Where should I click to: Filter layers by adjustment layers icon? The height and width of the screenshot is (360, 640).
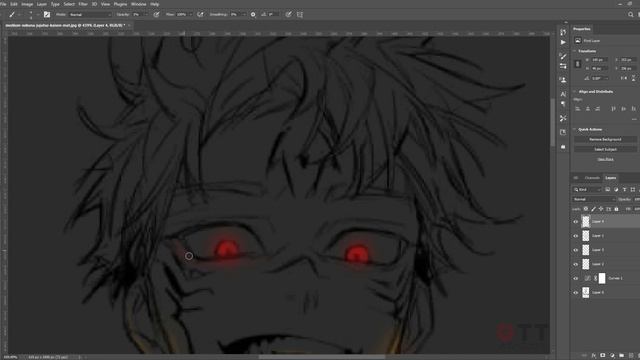616,189
